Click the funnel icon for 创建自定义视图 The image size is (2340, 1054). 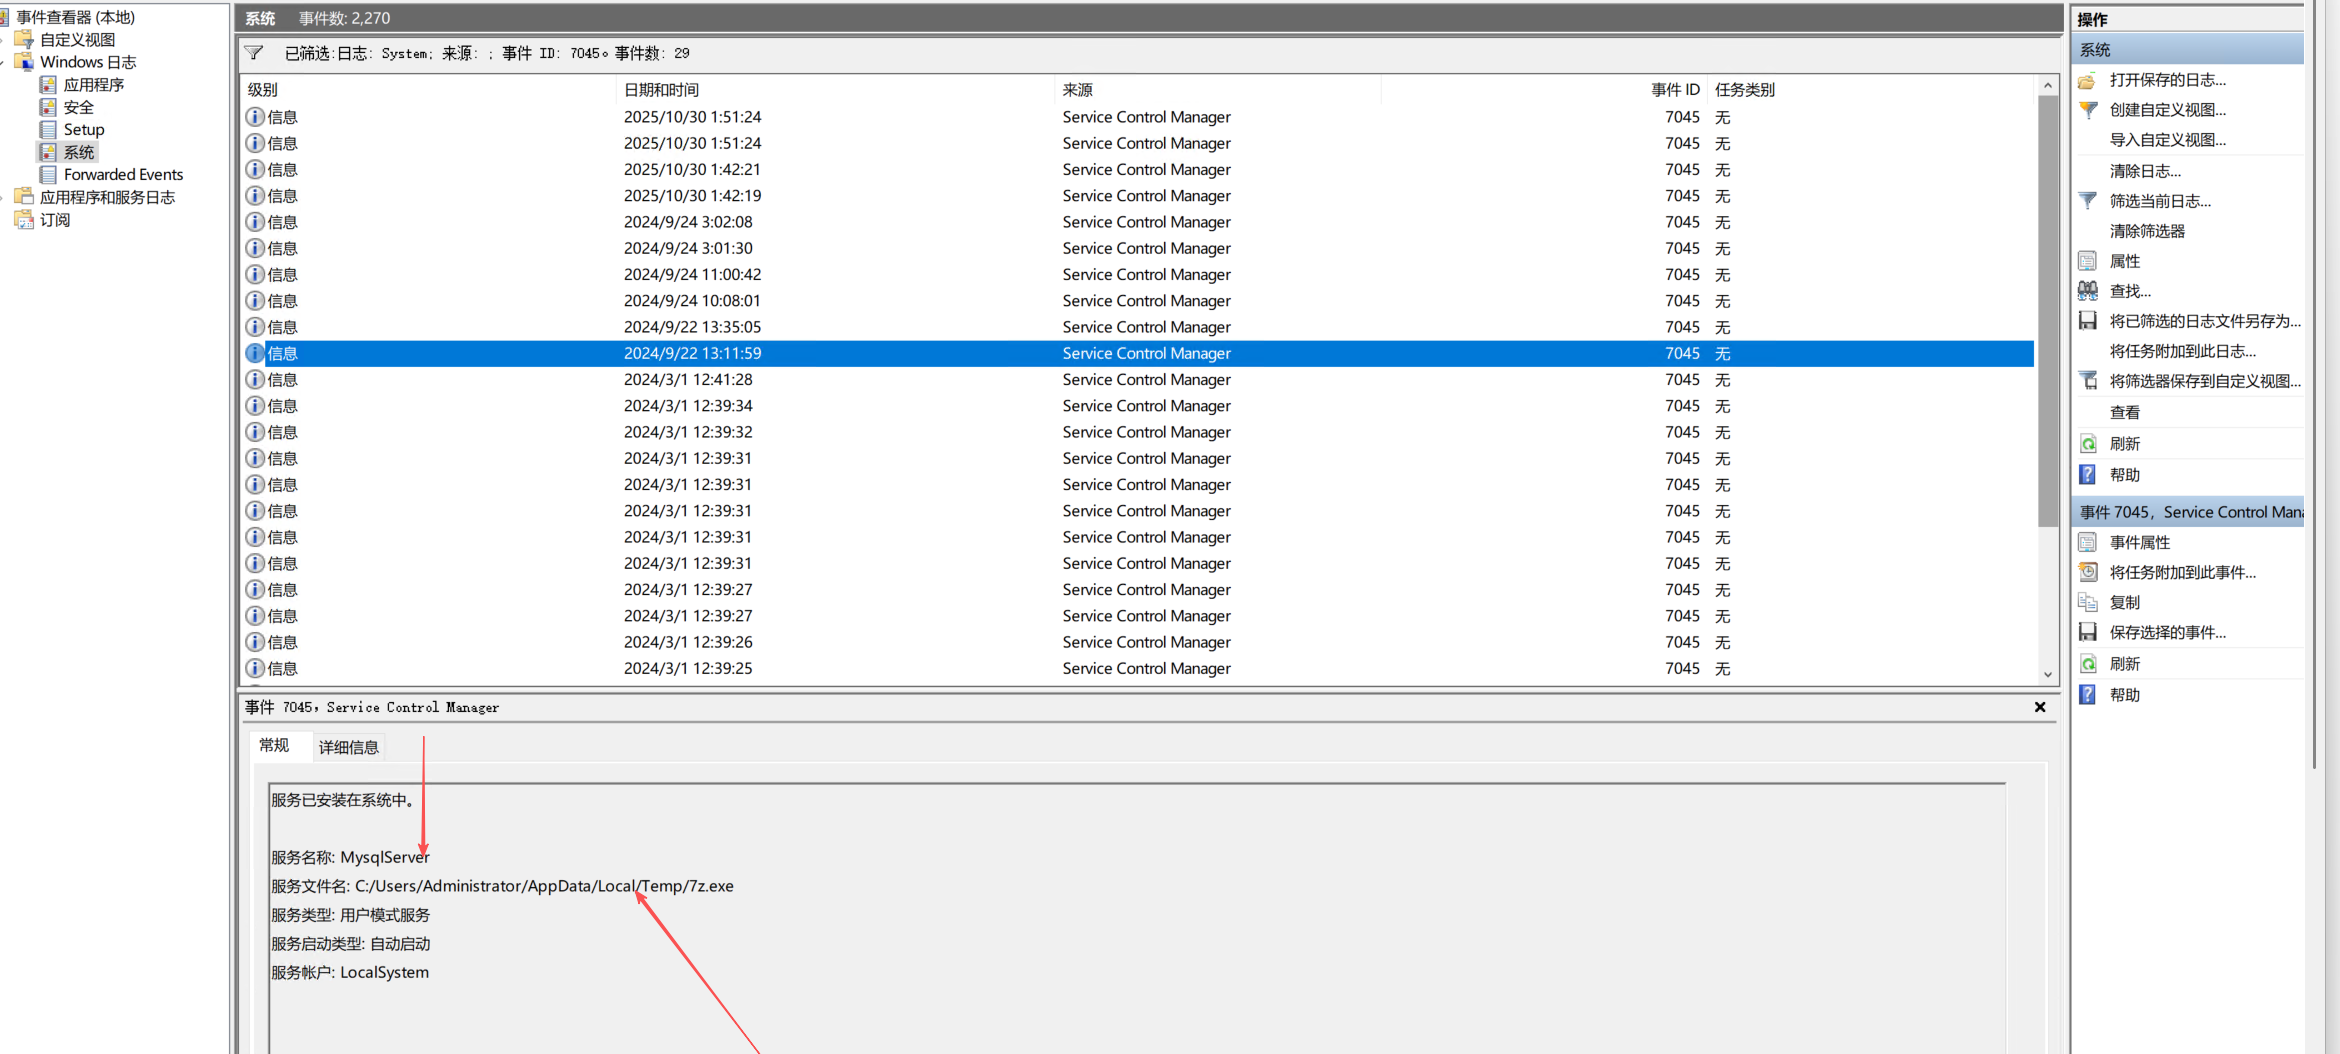[2087, 110]
